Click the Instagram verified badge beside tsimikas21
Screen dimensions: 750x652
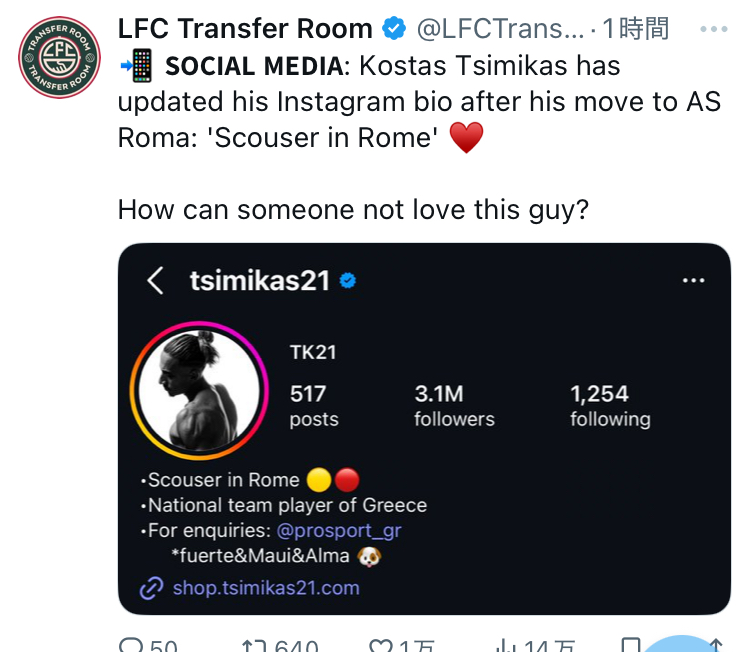[348, 281]
